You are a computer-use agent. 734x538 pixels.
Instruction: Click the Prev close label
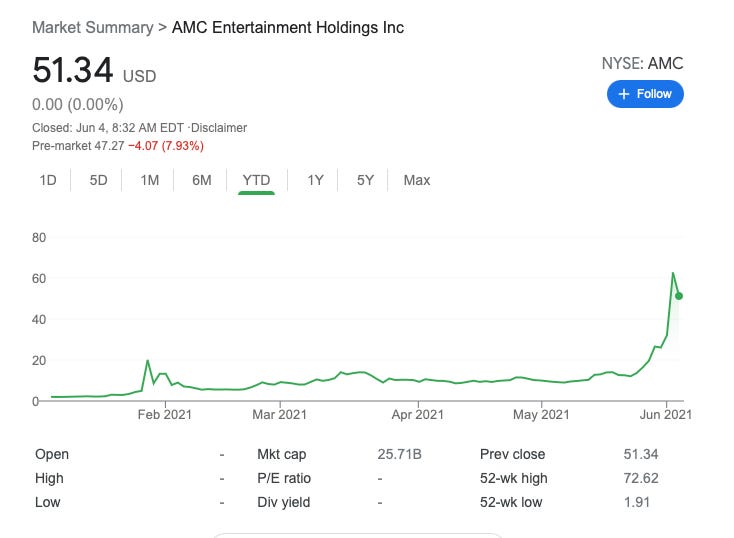[x=512, y=454]
